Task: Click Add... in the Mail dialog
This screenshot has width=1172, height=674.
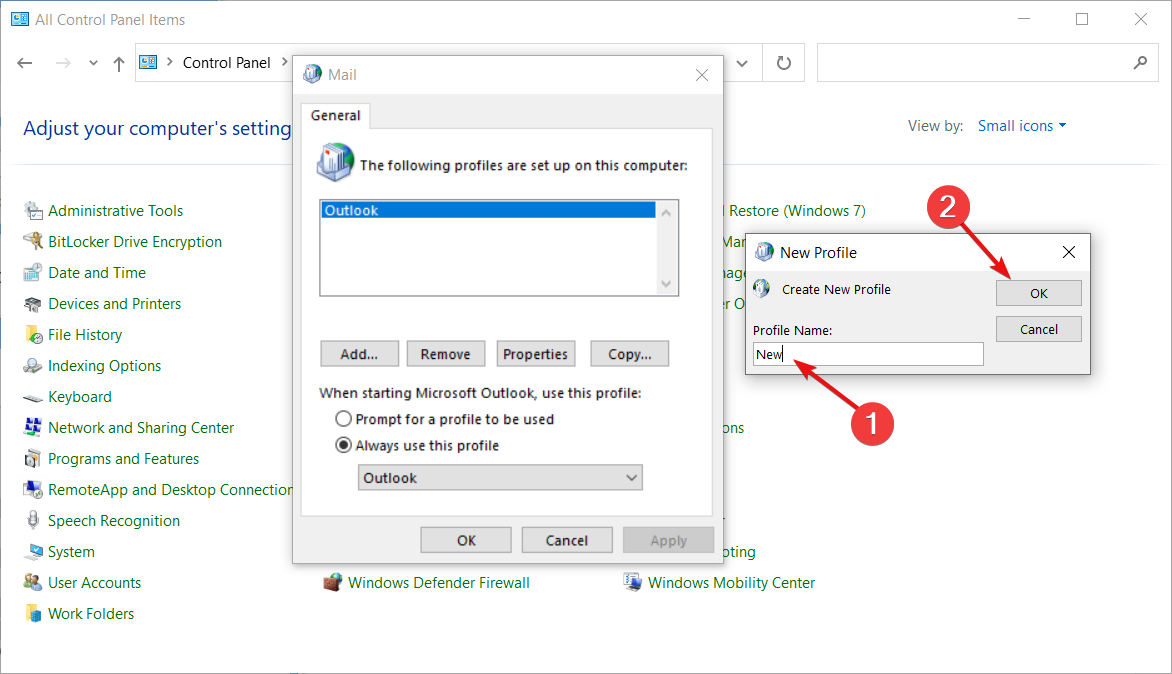Action: pos(360,354)
